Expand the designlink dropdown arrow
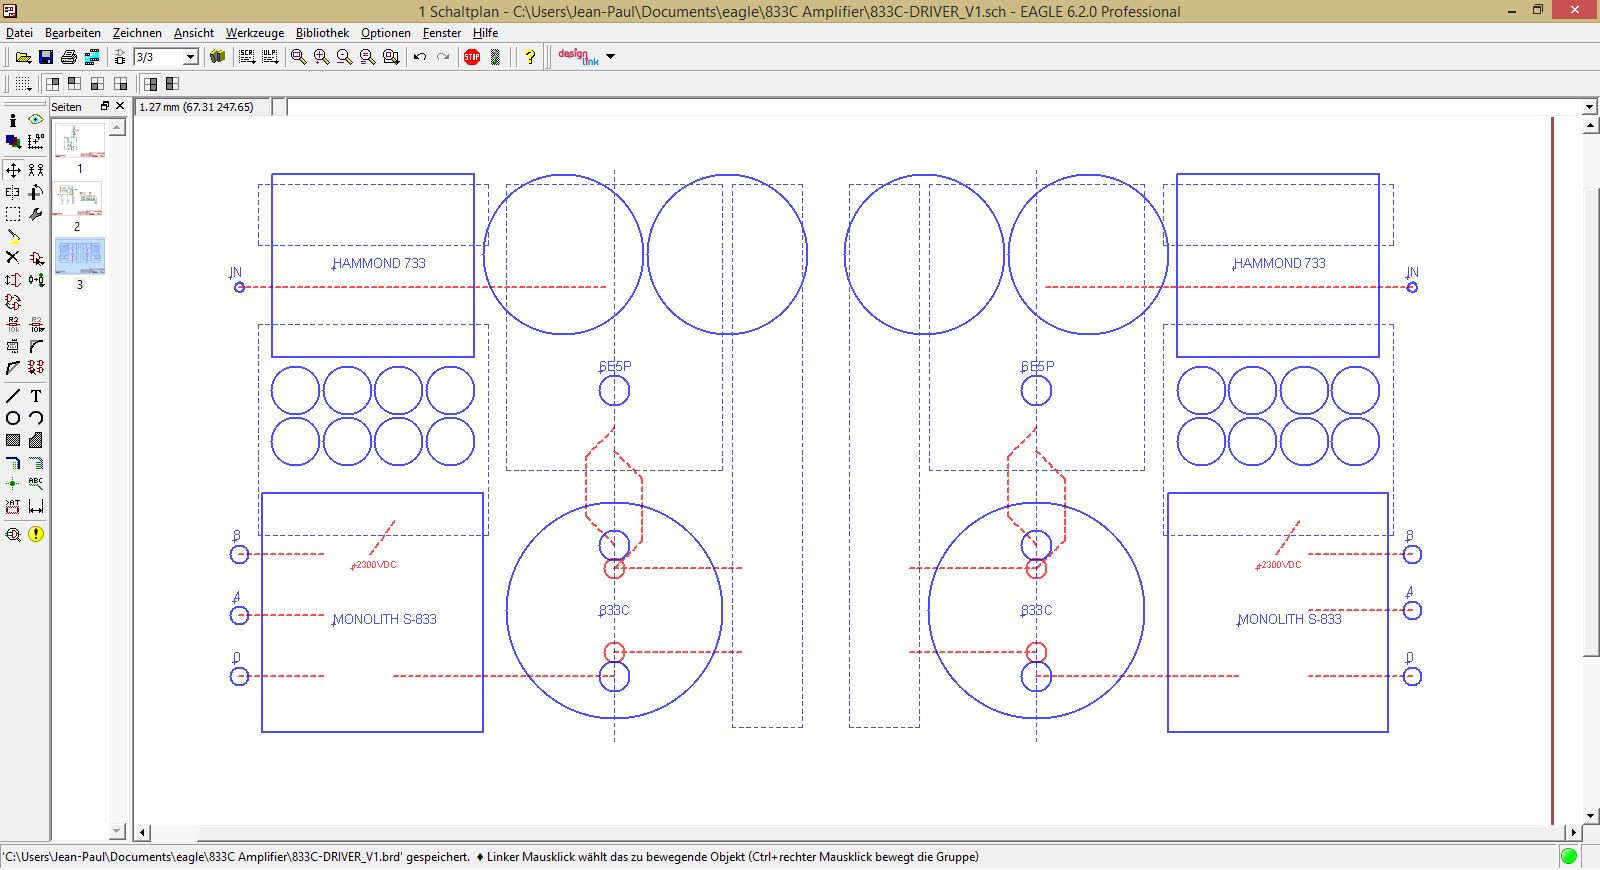Viewport: 1600px width, 870px height. click(611, 57)
